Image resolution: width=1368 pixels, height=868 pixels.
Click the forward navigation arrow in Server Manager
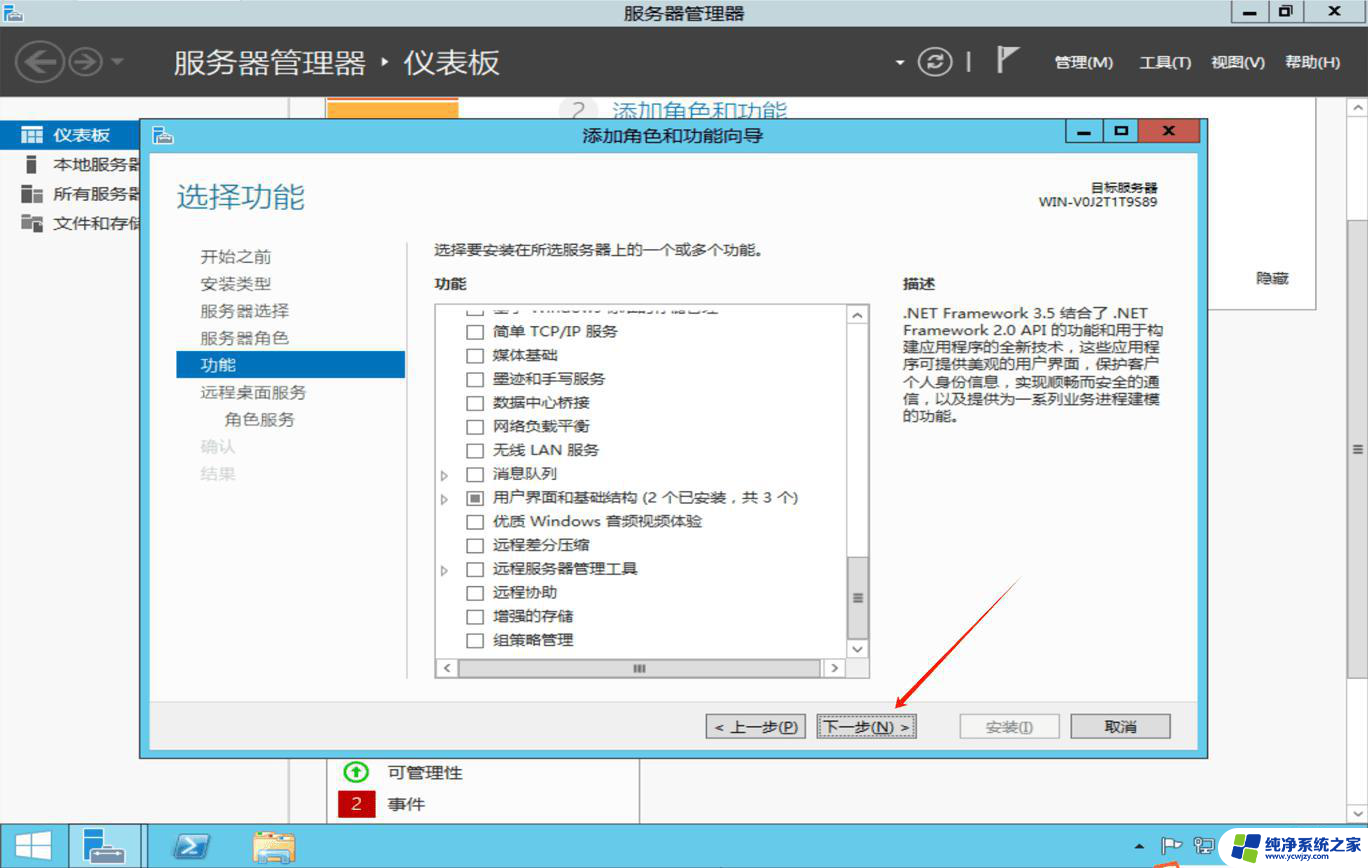click(86, 62)
